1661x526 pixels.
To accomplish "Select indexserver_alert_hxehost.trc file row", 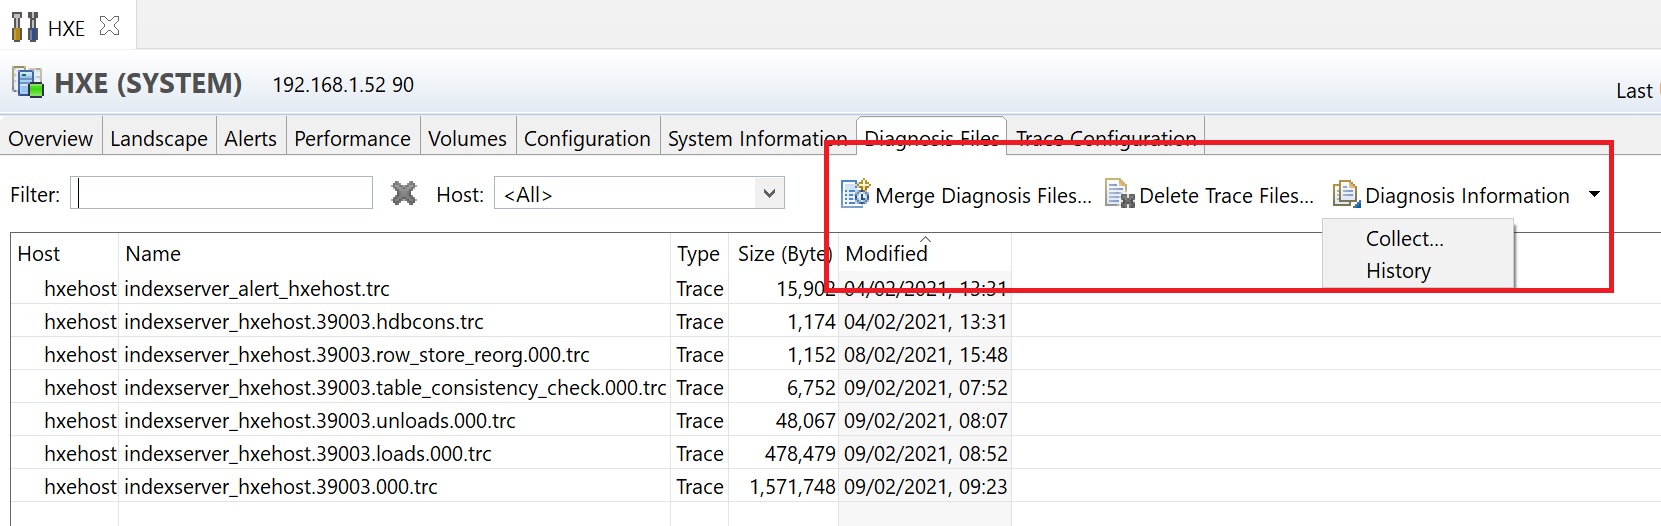I will click(257, 289).
